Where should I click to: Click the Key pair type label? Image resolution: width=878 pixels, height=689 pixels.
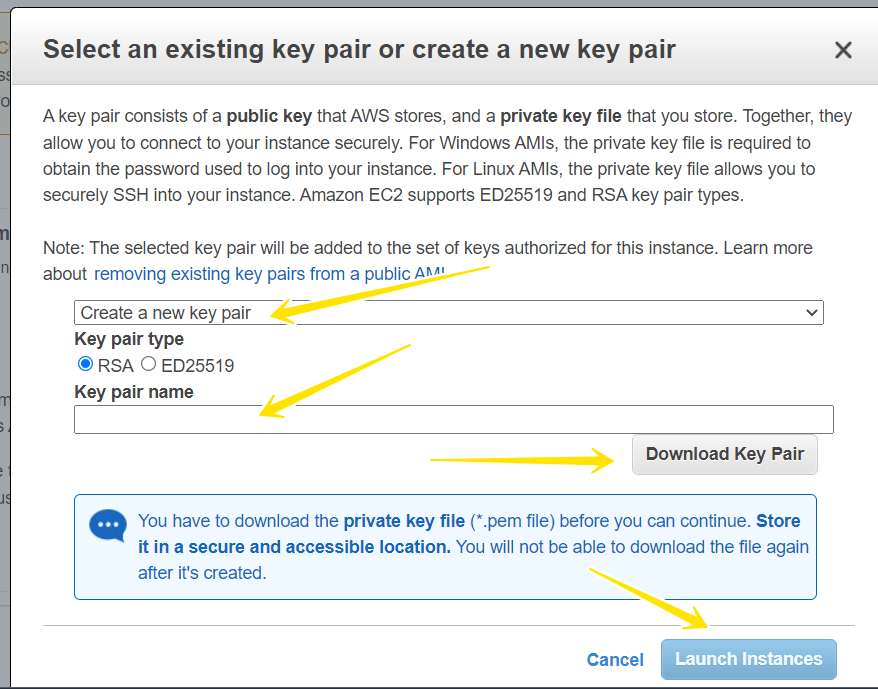point(129,340)
